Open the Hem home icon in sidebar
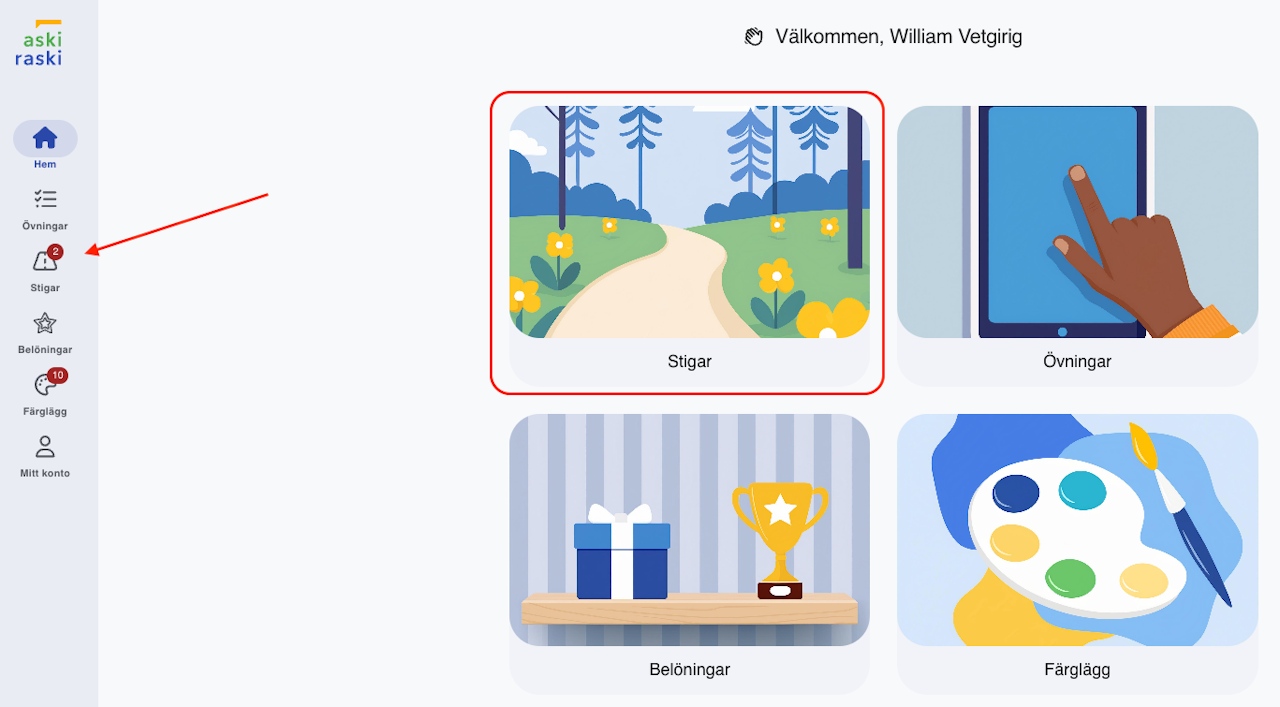This screenshot has width=1280, height=707. point(45,138)
